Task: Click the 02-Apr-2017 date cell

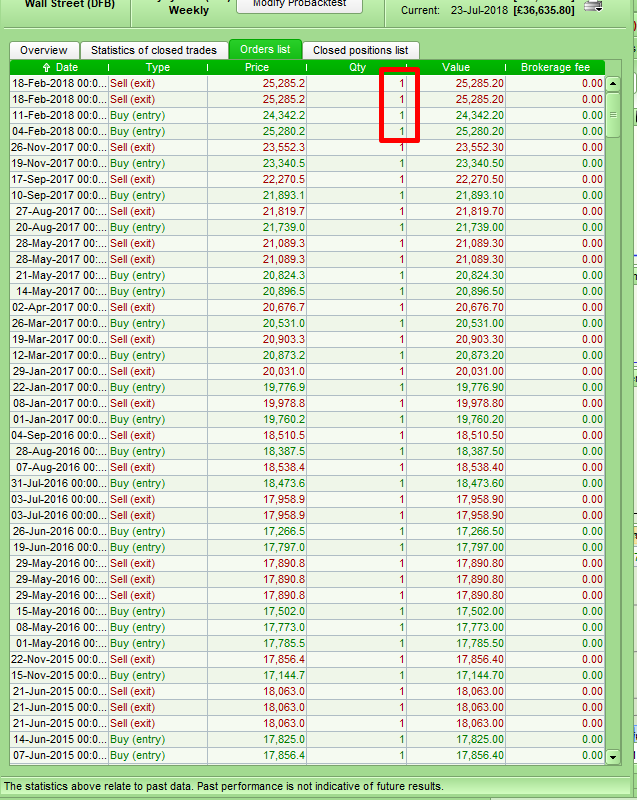Action: (x=59, y=307)
